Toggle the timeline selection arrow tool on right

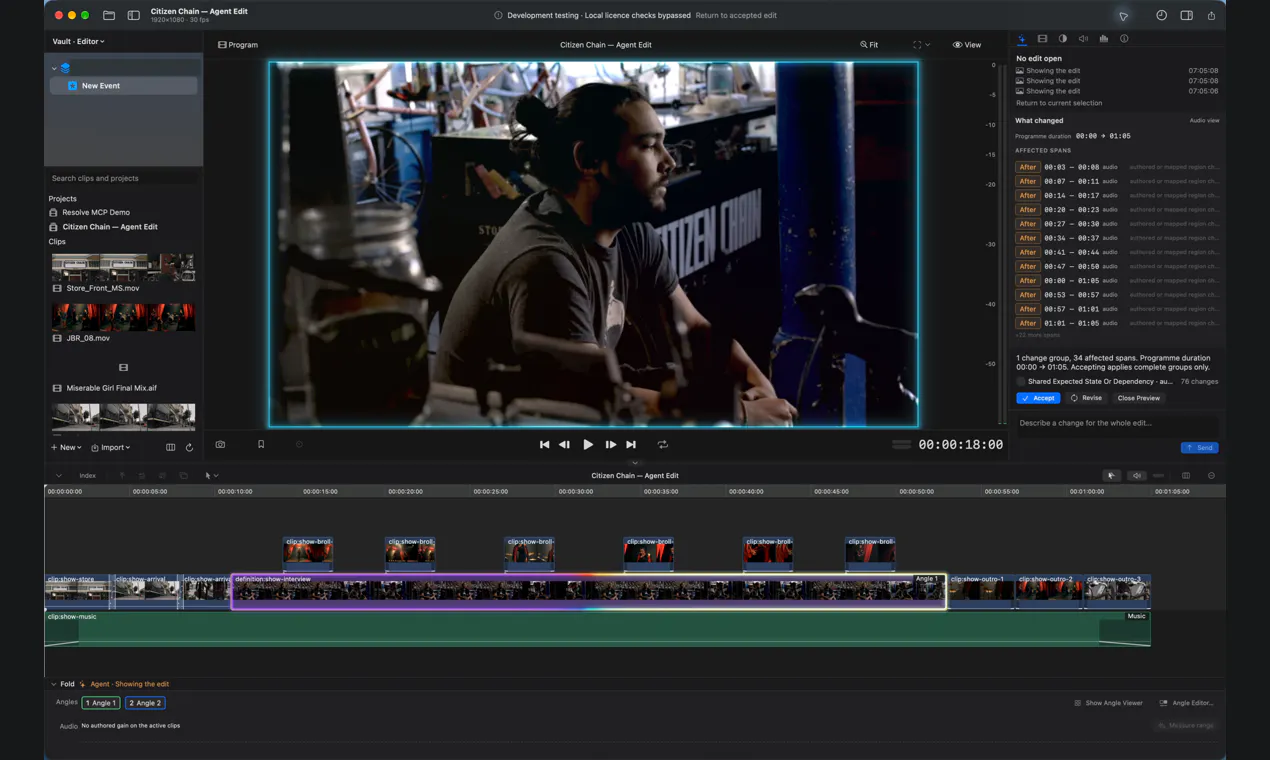click(x=1112, y=476)
